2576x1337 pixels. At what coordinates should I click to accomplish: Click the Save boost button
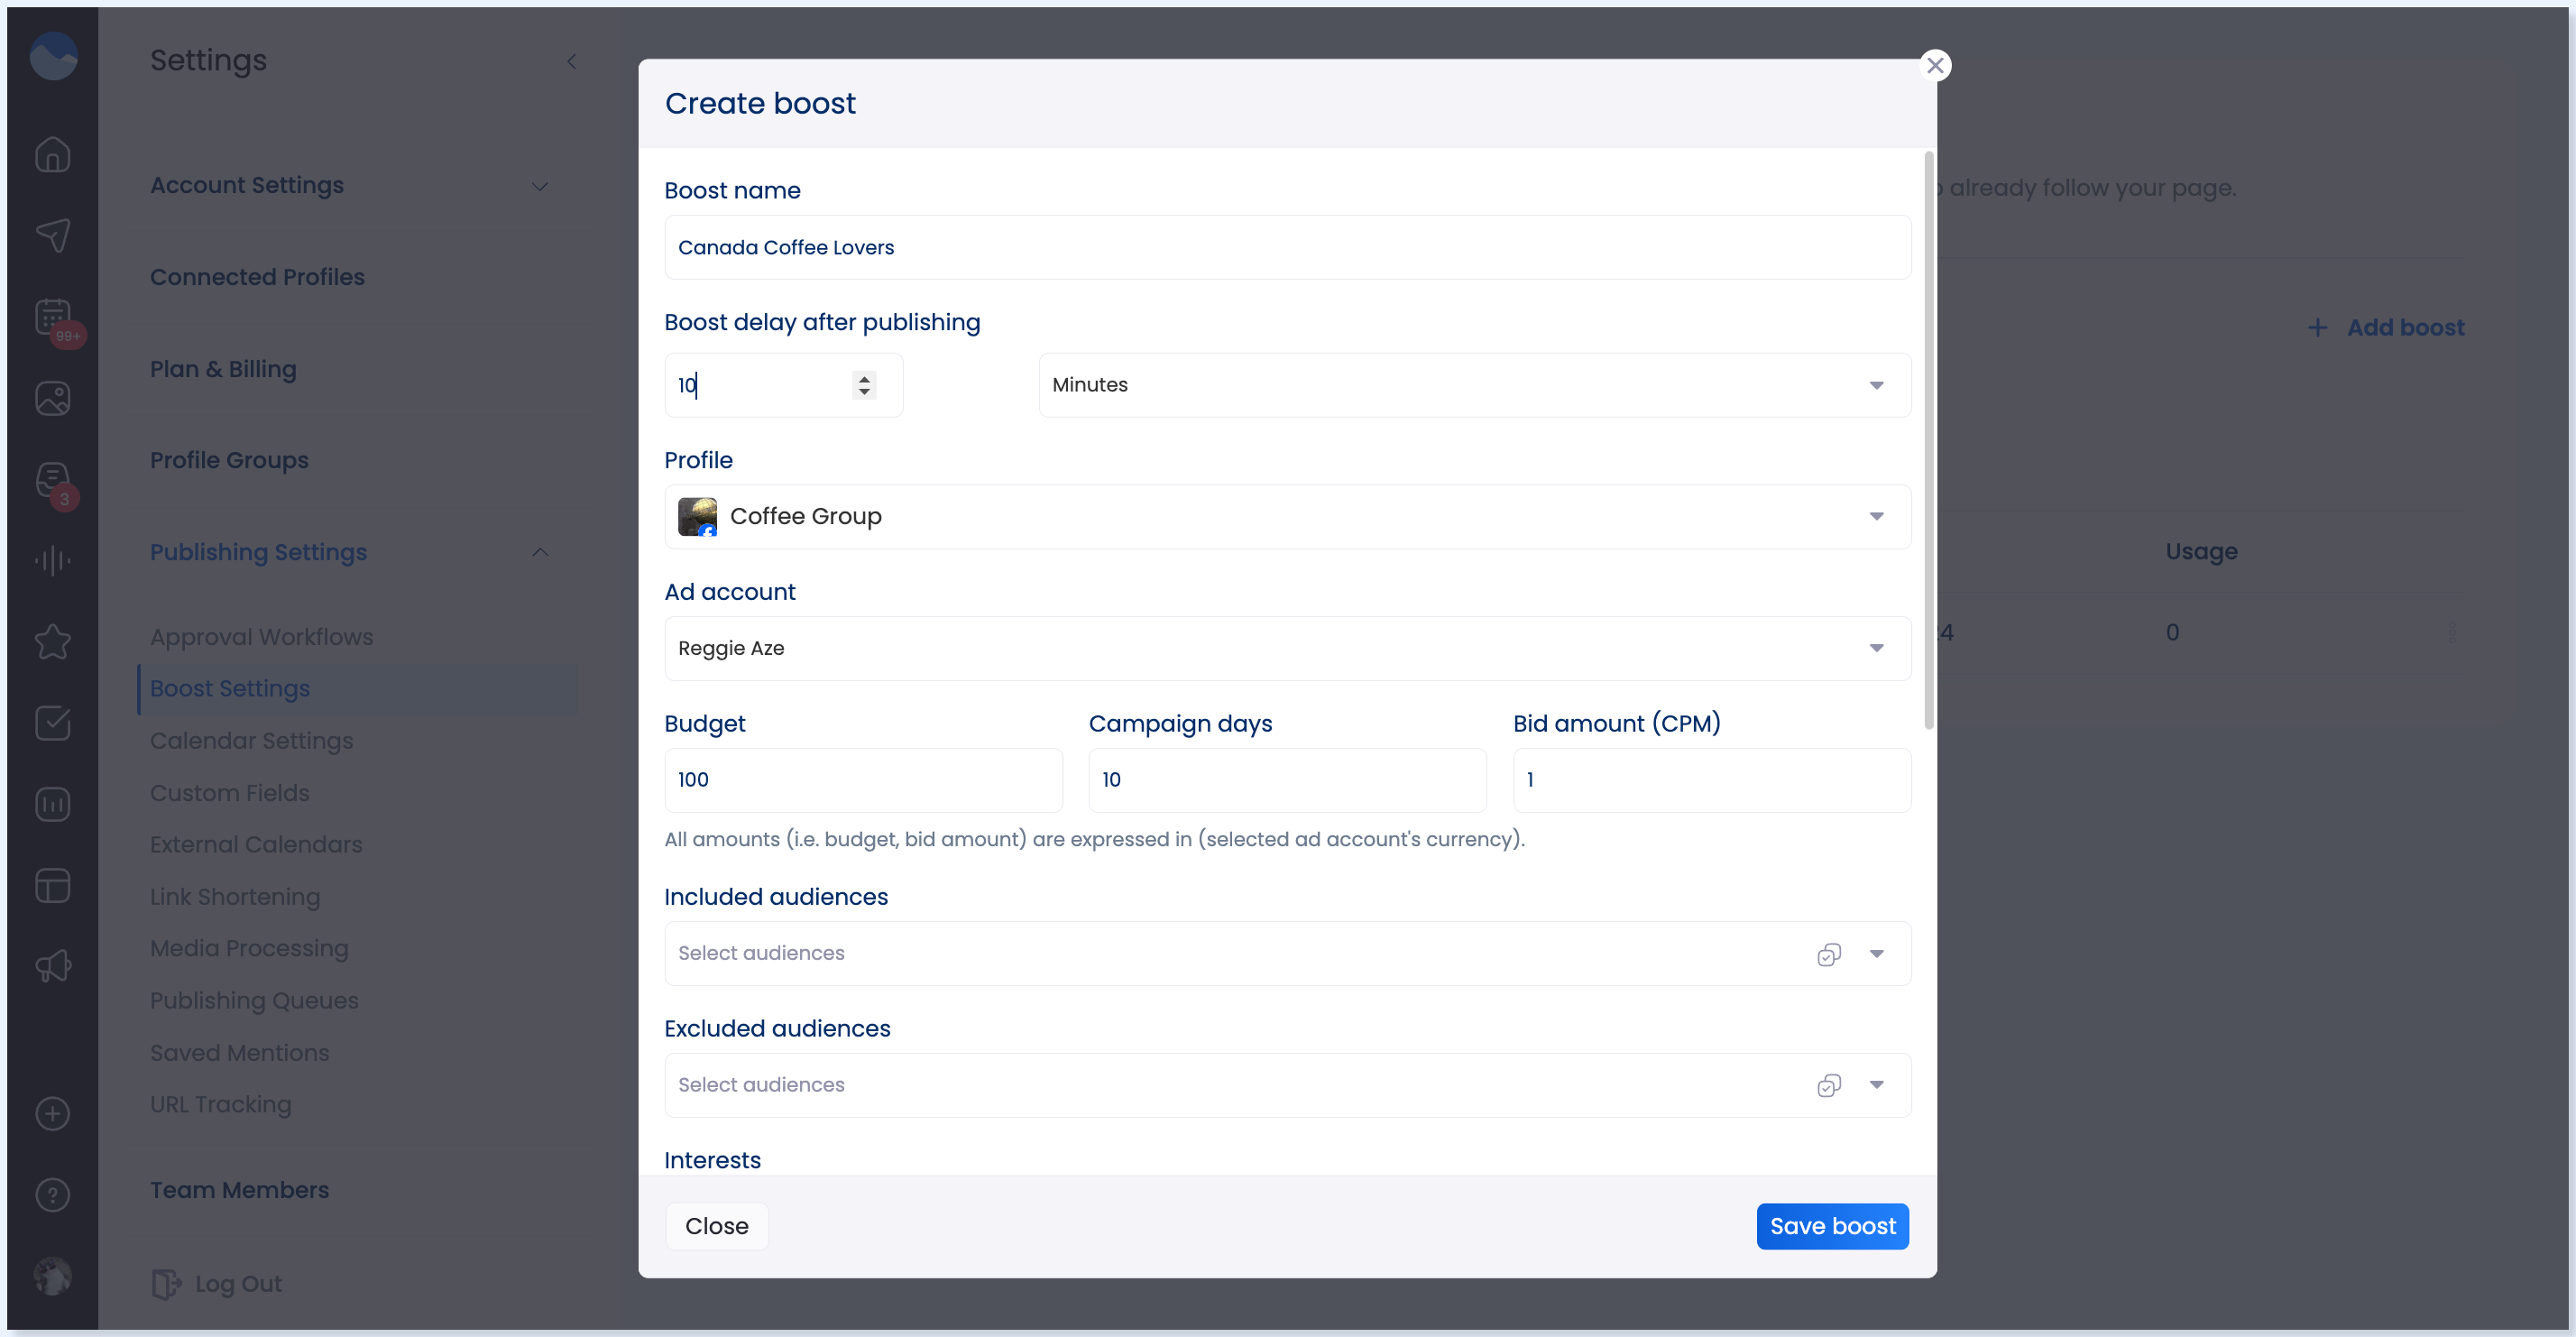pyautogui.click(x=1832, y=1226)
